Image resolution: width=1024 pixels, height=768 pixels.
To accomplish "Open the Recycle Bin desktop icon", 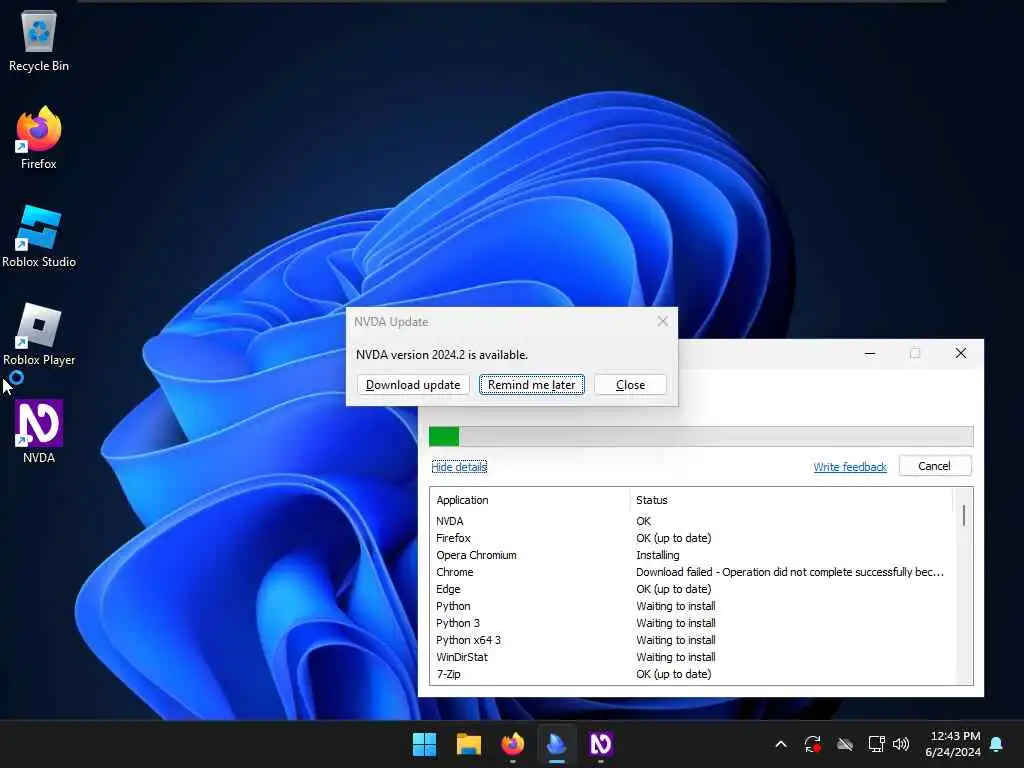I will coord(39,40).
